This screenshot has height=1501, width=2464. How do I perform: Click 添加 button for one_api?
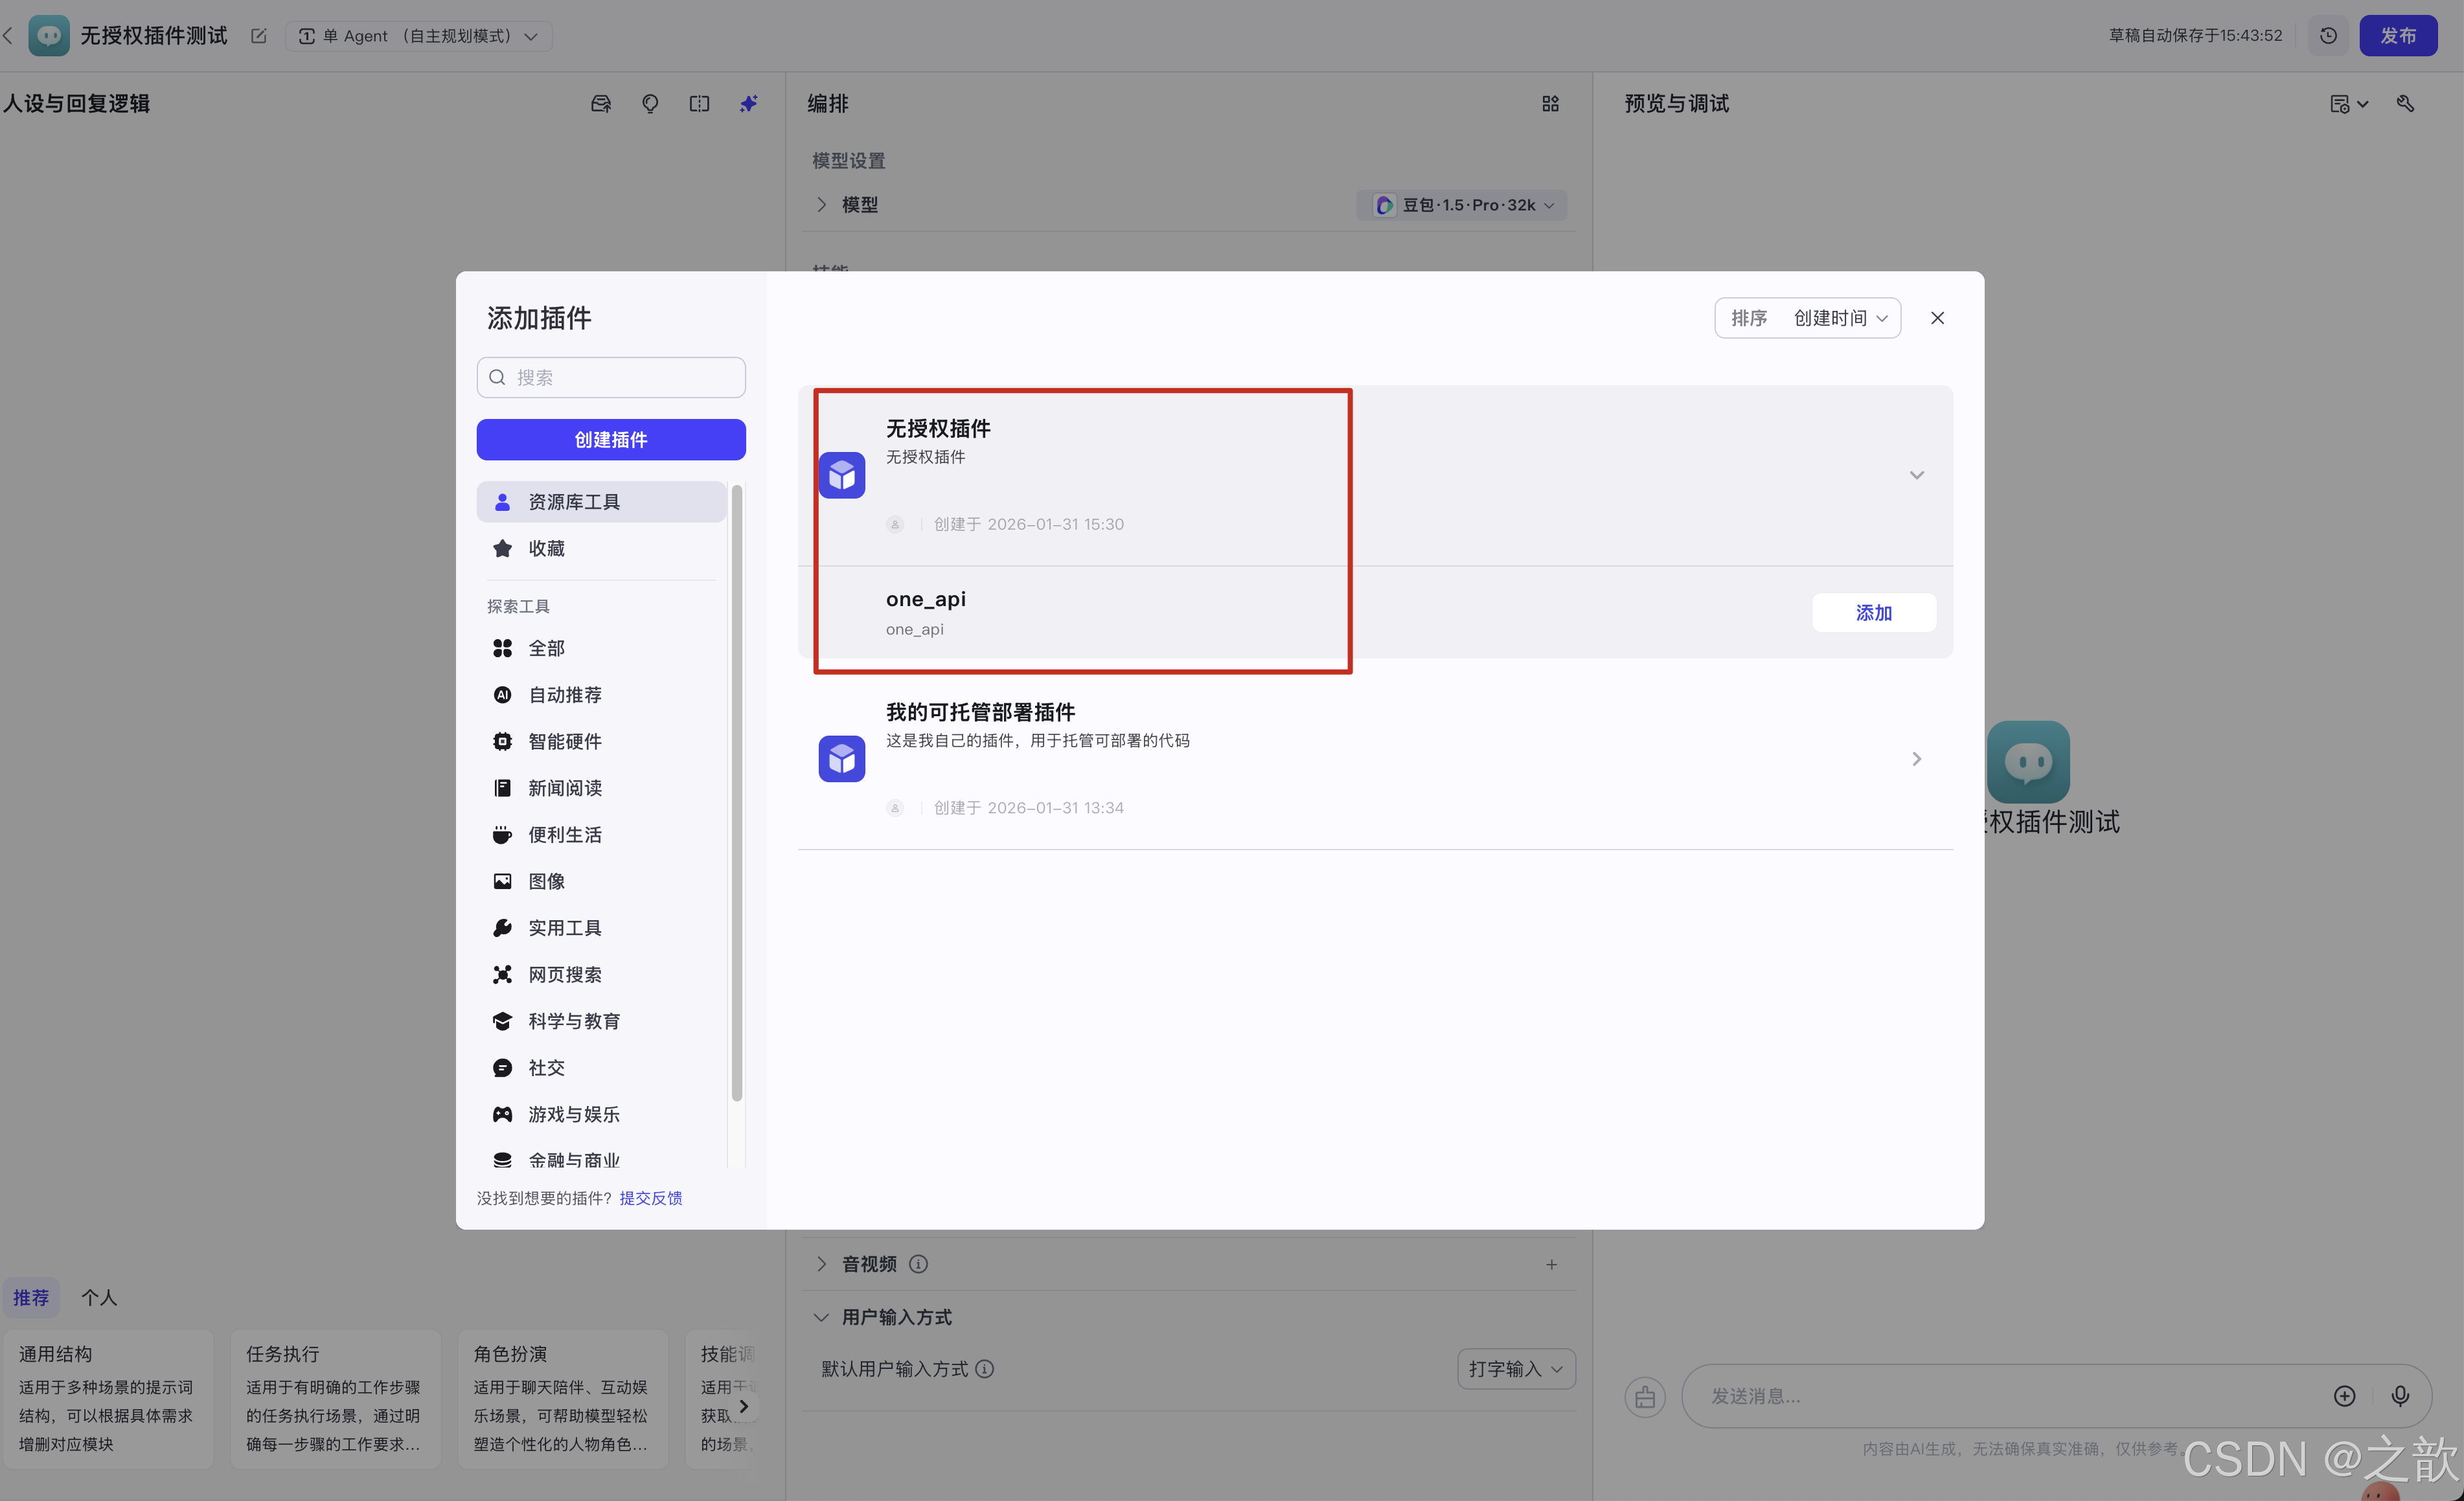point(1873,613)
